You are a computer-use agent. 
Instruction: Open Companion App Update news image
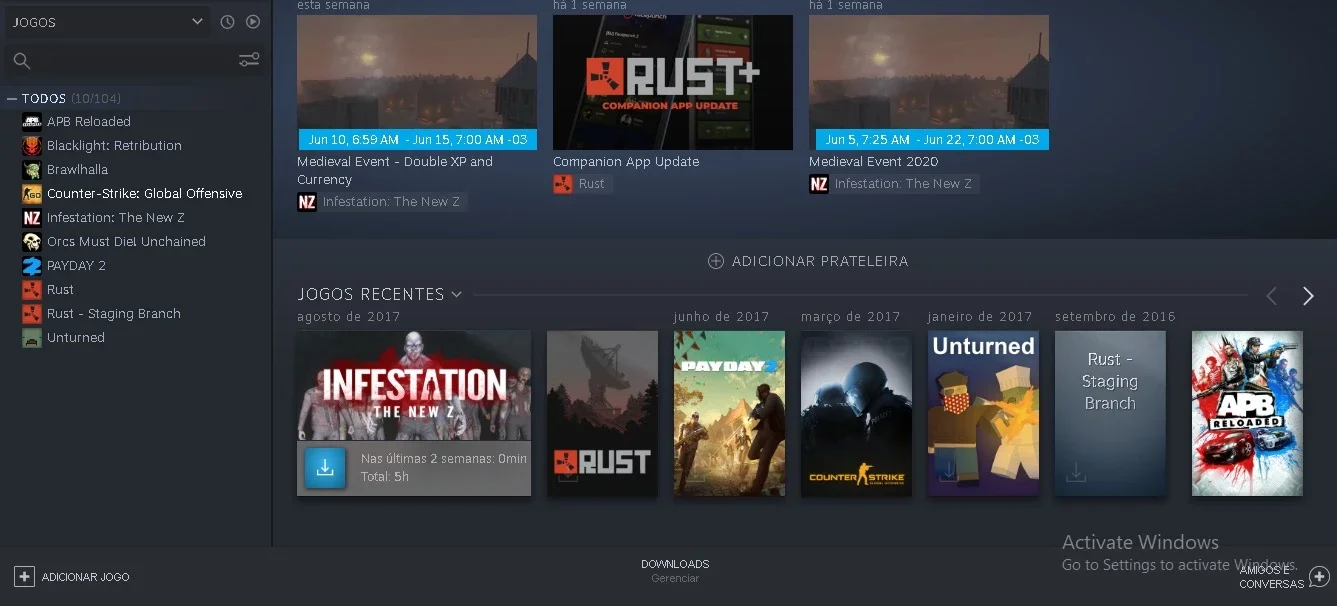673,82
